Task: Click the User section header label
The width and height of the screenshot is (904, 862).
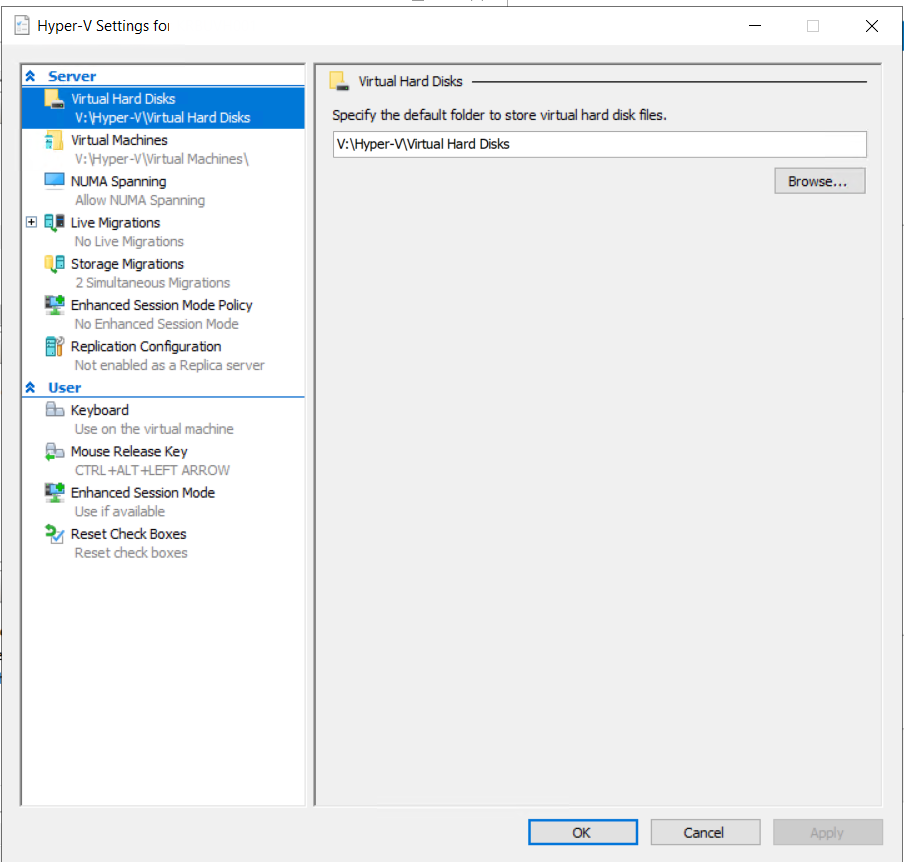Action: (x=65, y=387)
